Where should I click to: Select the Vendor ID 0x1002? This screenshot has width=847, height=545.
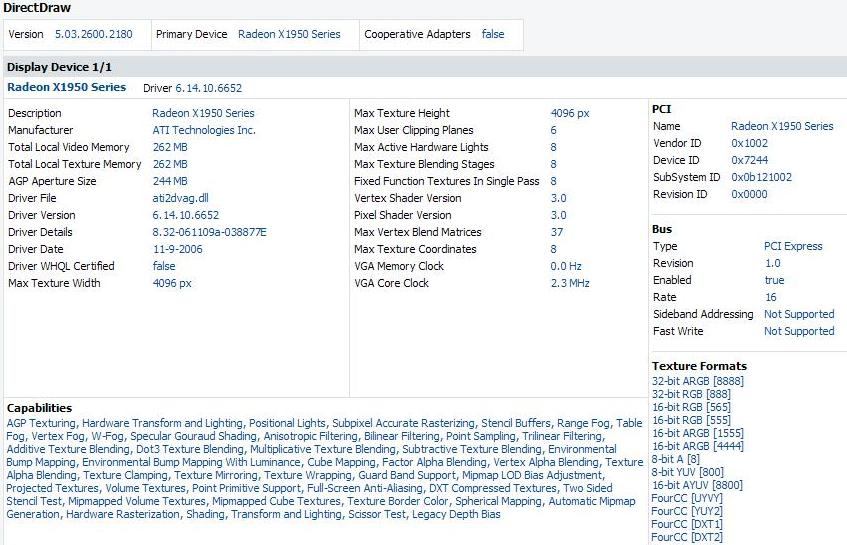point(749,143)
